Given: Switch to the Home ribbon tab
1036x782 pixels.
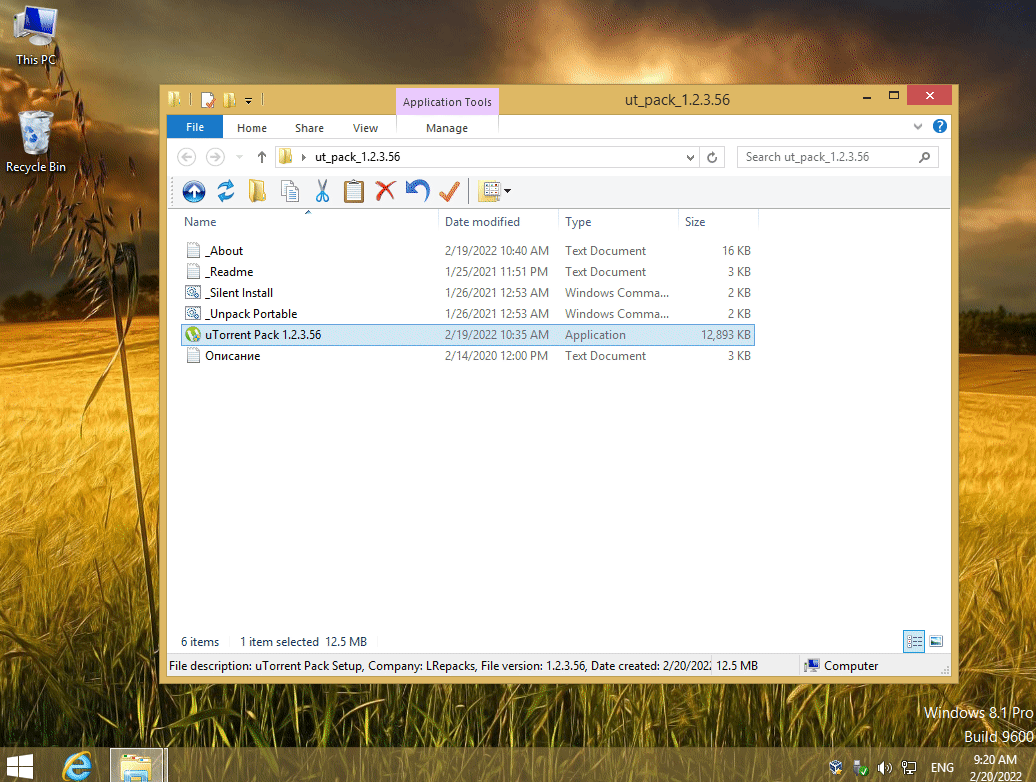Looking at the screenshot, I should pyautogui.click(x=252, y=127).
